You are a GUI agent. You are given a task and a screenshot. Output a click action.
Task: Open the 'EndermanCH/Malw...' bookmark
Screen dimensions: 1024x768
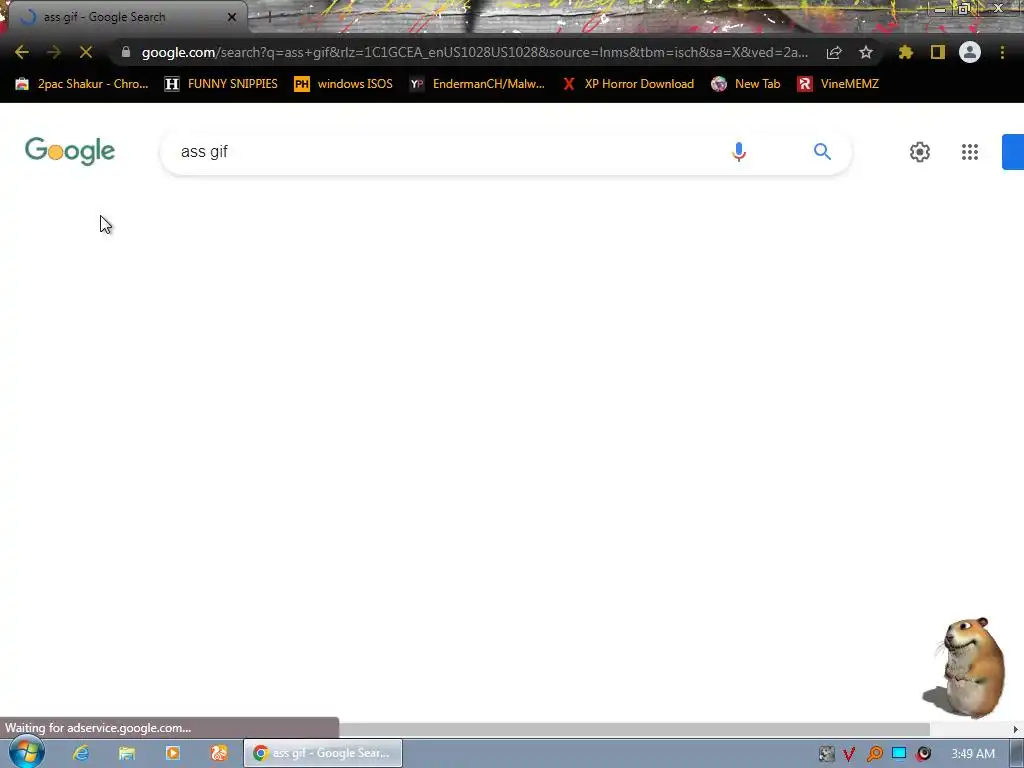pos(477,84)
